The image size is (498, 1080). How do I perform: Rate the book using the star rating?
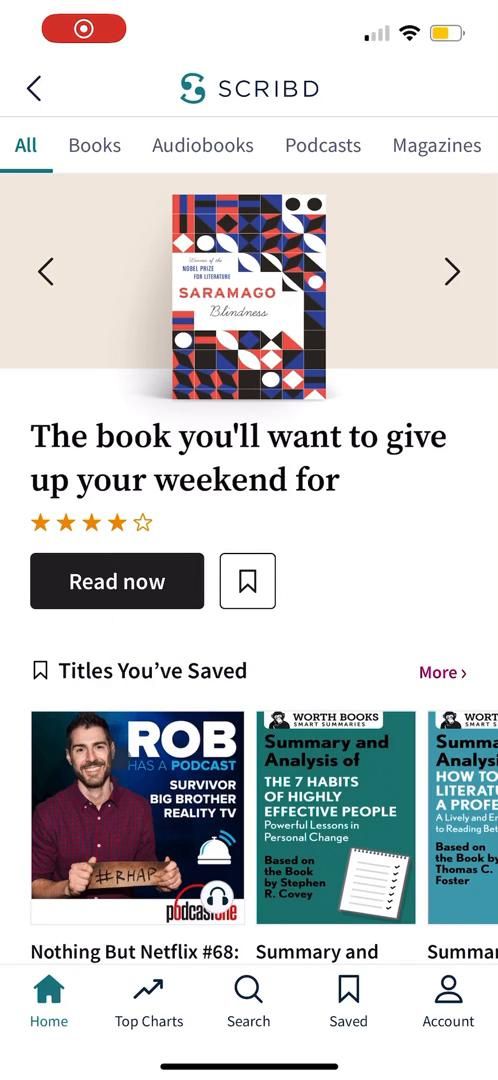click(92, 523)
